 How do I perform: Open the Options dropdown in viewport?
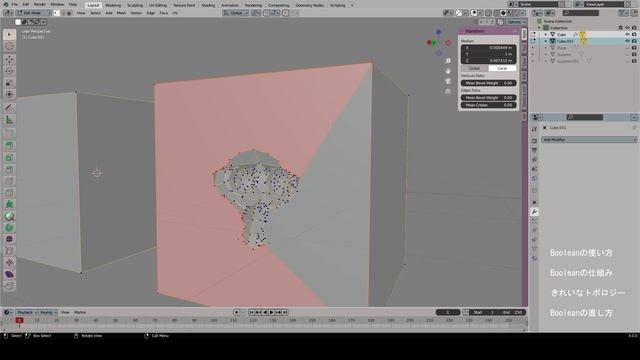coord(516,22)
